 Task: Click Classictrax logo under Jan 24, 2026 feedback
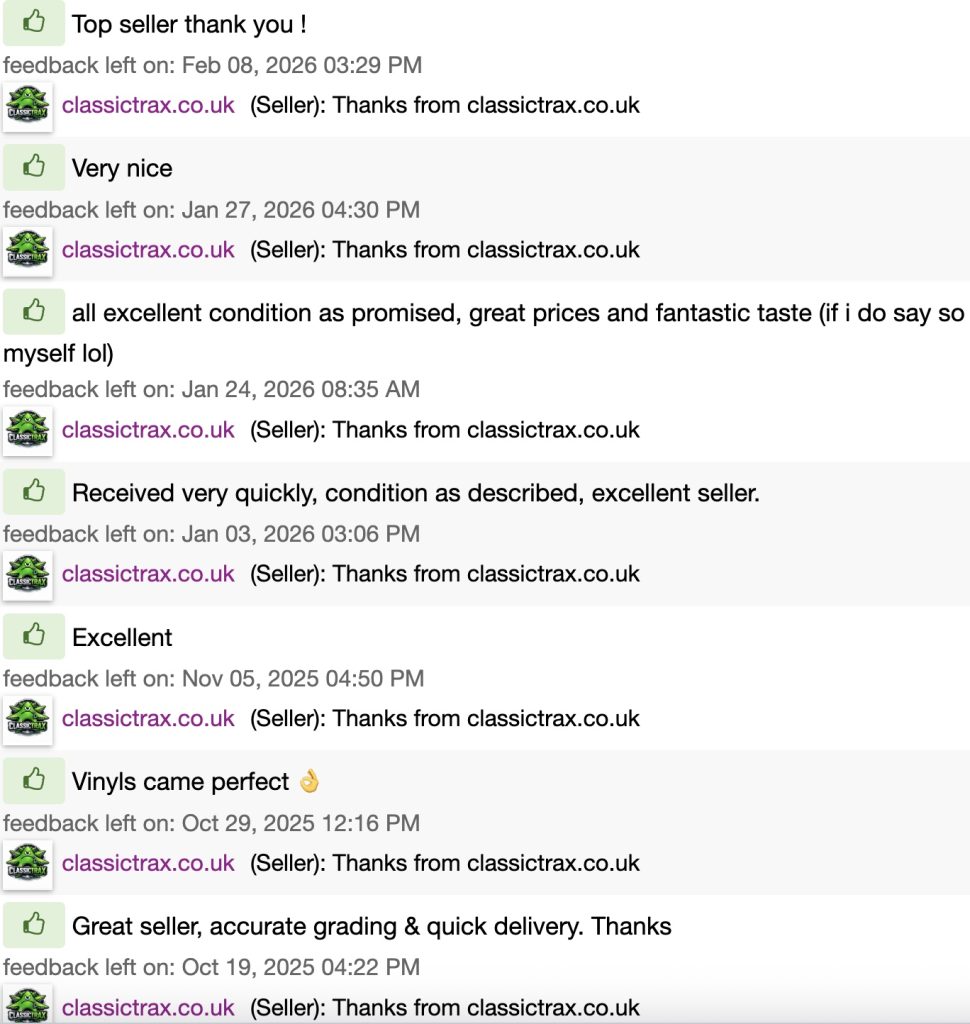coord(28,429)
